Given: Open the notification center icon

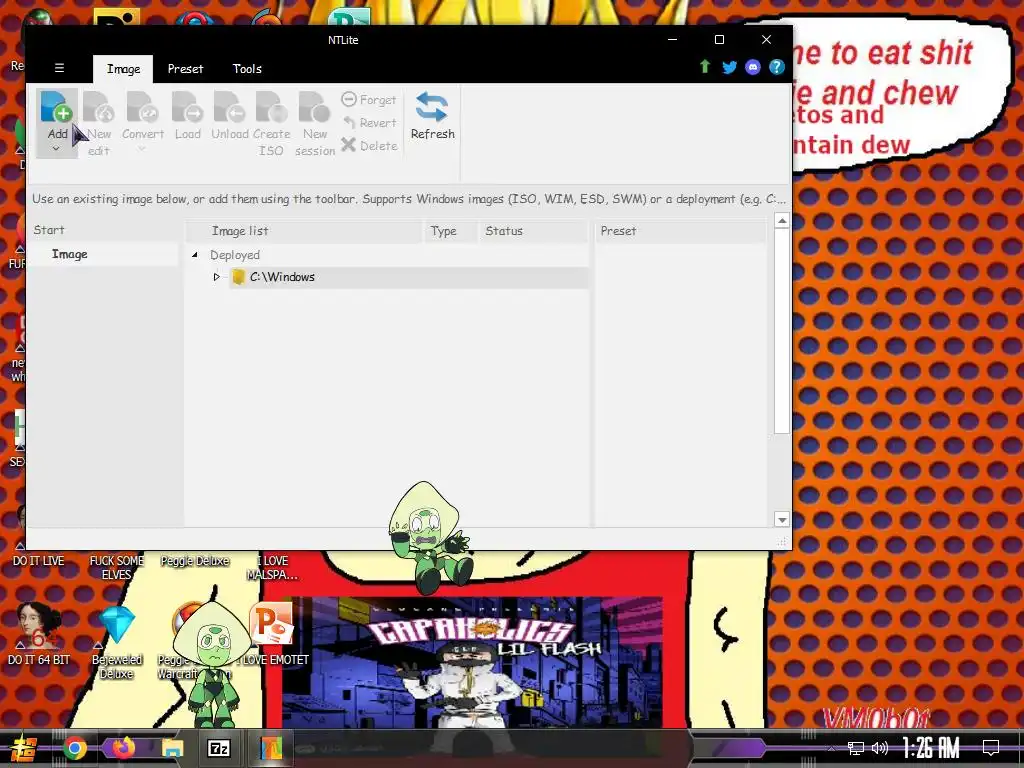Looking at the screenshot, I should tap(991, 748).
